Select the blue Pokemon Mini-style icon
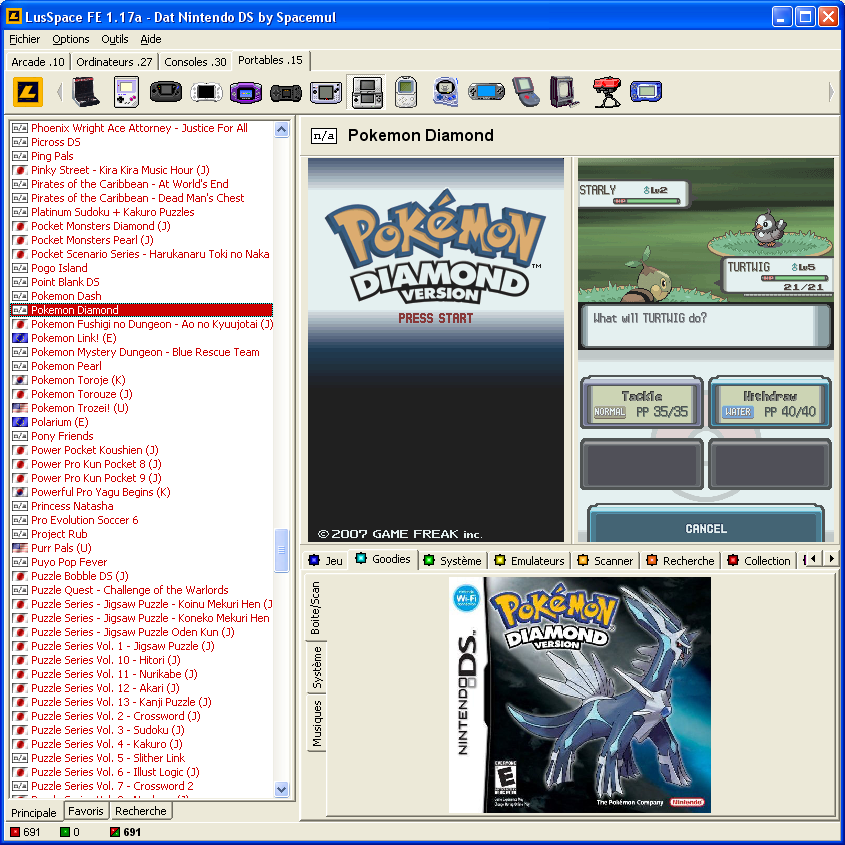Image resolution: width=845 pixels, height=845 pixels. point(446,92)
